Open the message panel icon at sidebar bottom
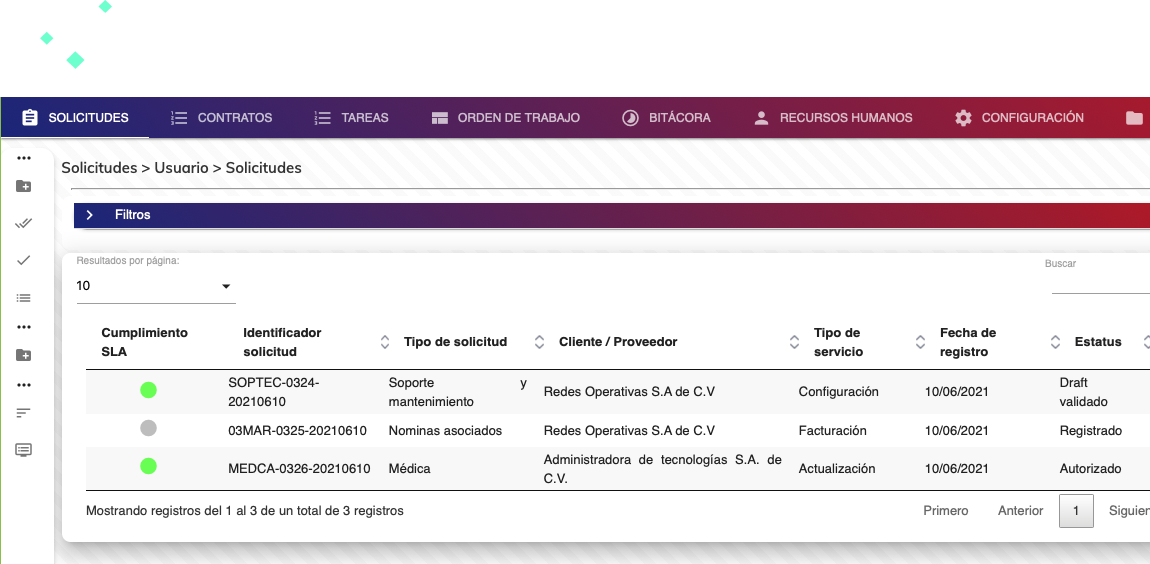The image size is (1150, 564). pyautogui.click(x=24, y=450)
